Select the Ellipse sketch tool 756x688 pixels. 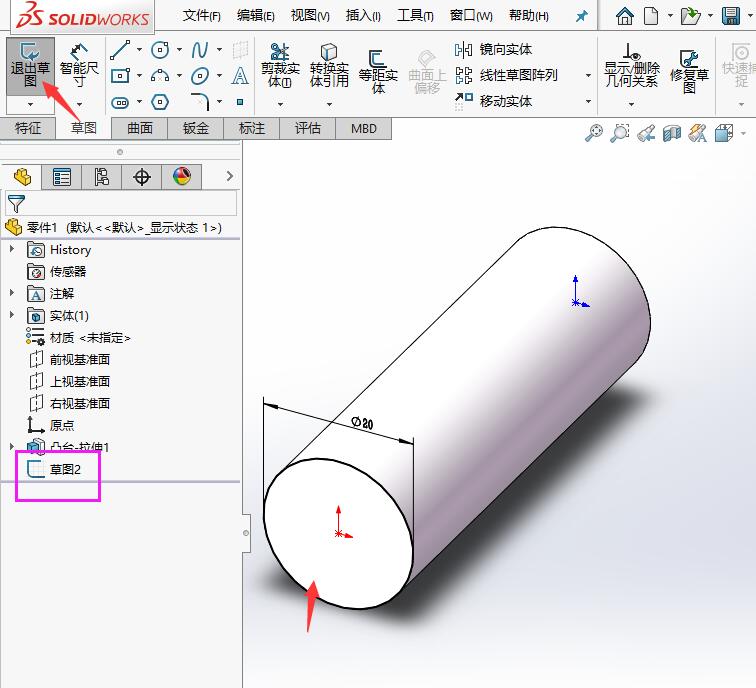[x=200, y=76]
